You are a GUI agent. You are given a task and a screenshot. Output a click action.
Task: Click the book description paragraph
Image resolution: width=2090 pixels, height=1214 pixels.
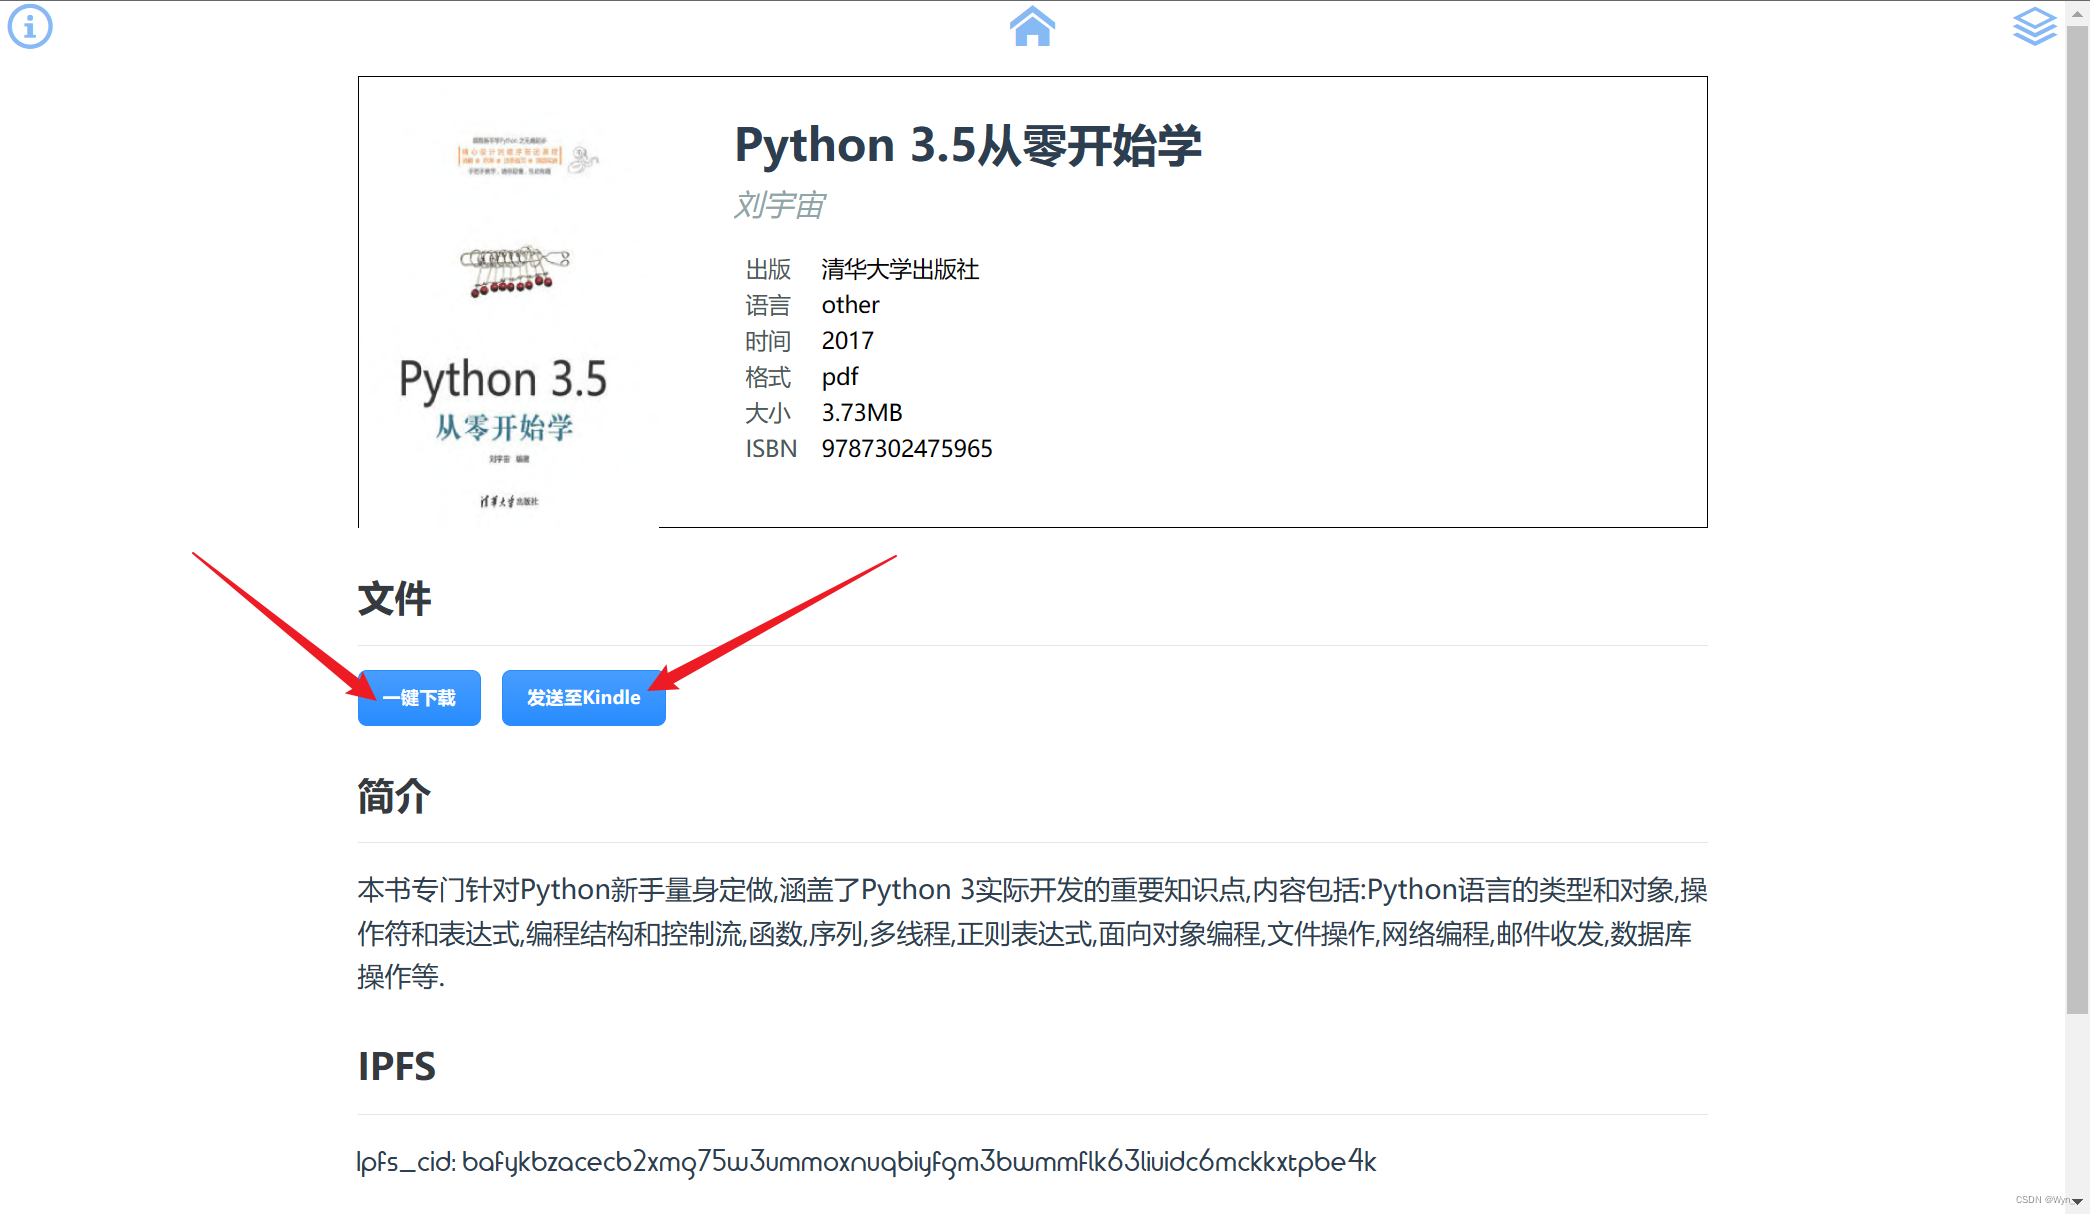1032,933
